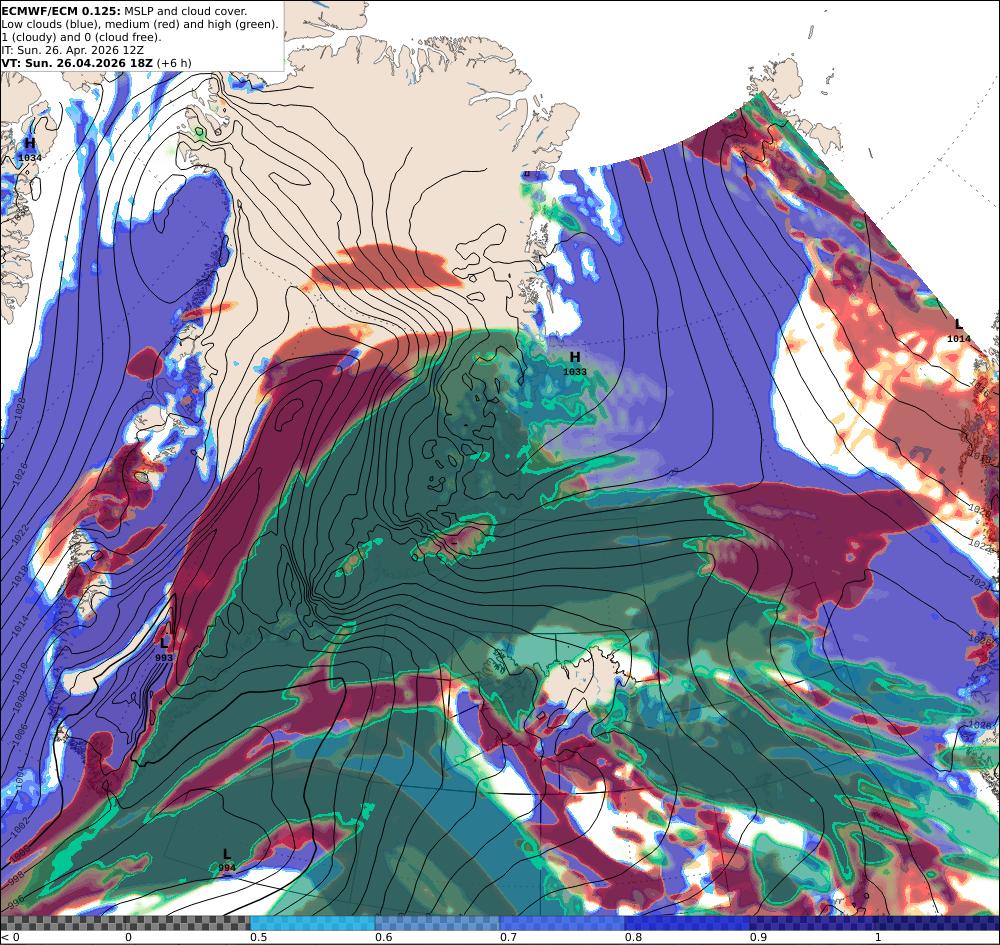This screenshot has width=1000, height=945.
Task: Click the 1028 isobar label on left edge
Action: [x=20, y=407]
